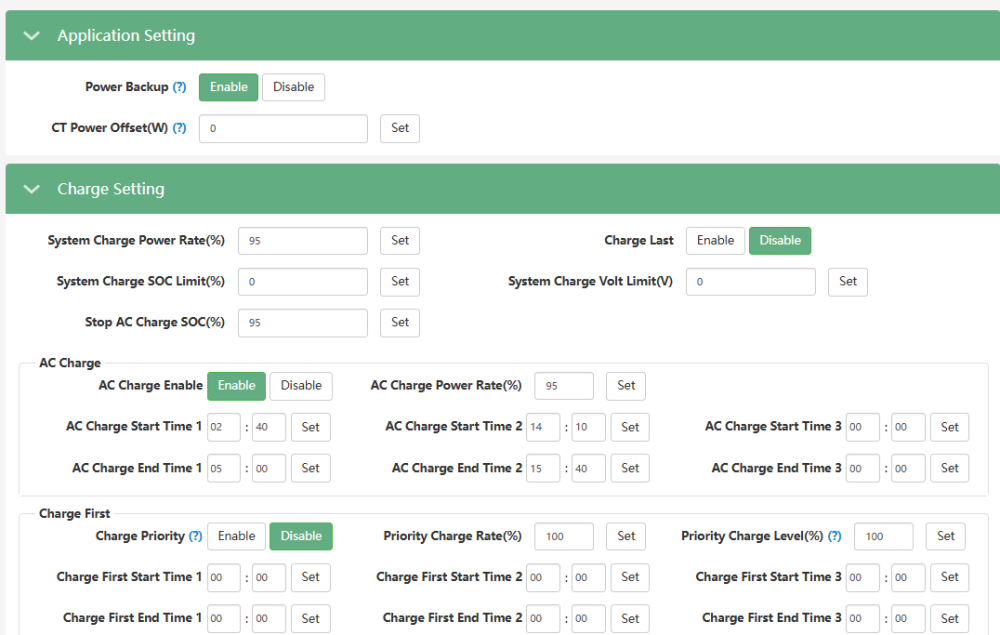
Task: Set the Stop AC Charge SOC value
Action: click(400, 323)
